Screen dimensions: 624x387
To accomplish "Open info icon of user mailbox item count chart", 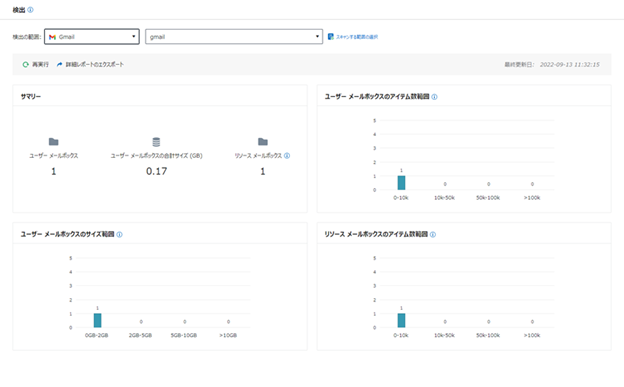I will point(434,97).
